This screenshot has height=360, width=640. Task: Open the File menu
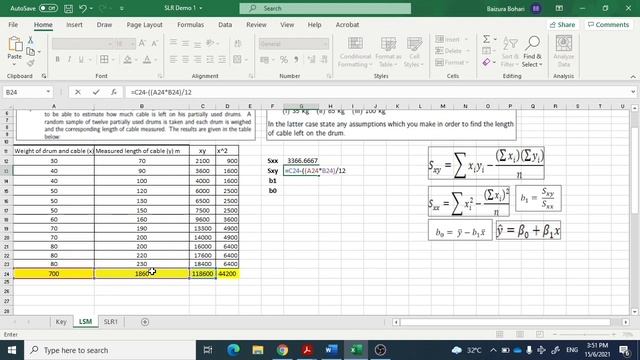click(13, 25)
